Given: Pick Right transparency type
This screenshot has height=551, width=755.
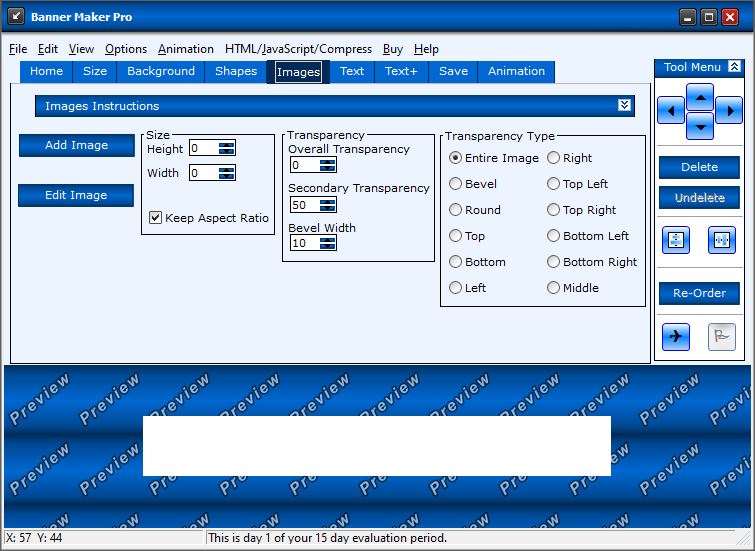Looking at the screenshot, I should pos(570,158).
